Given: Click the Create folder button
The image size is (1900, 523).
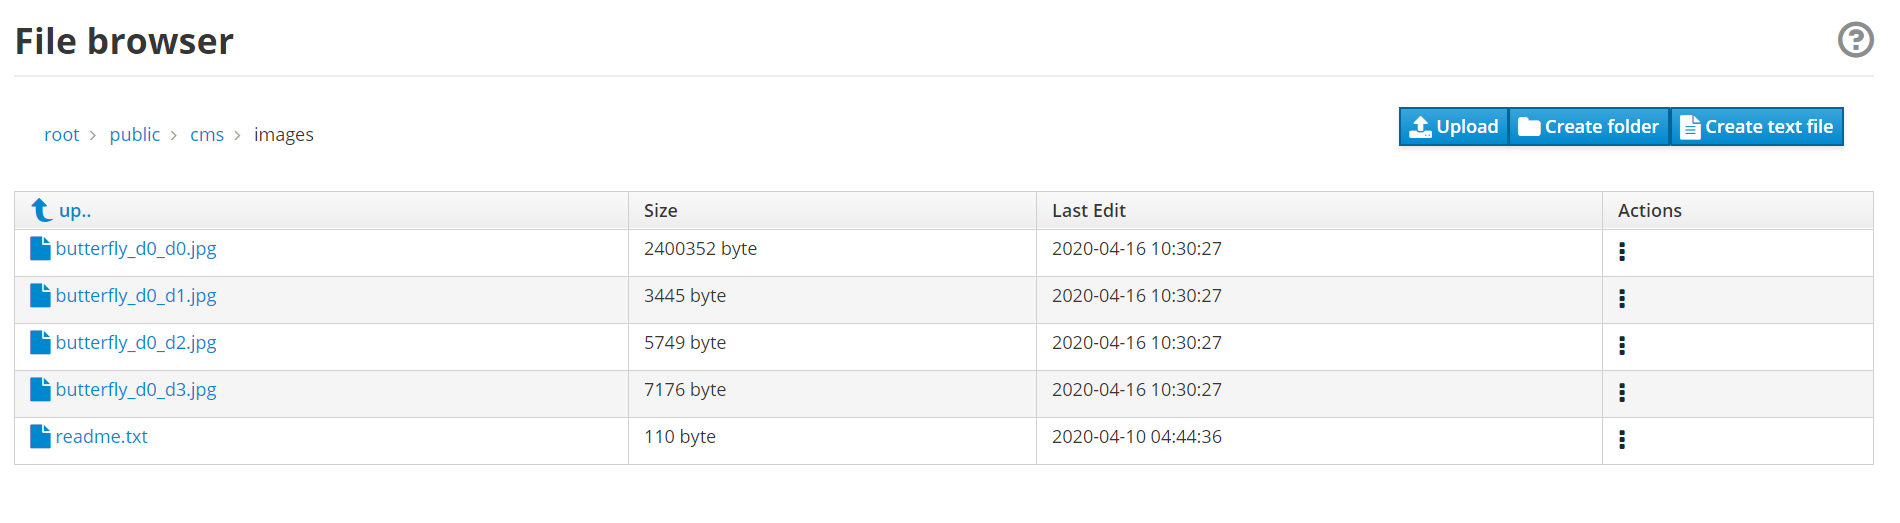Looking at the screenshot, I should (x=1589, y=127).
